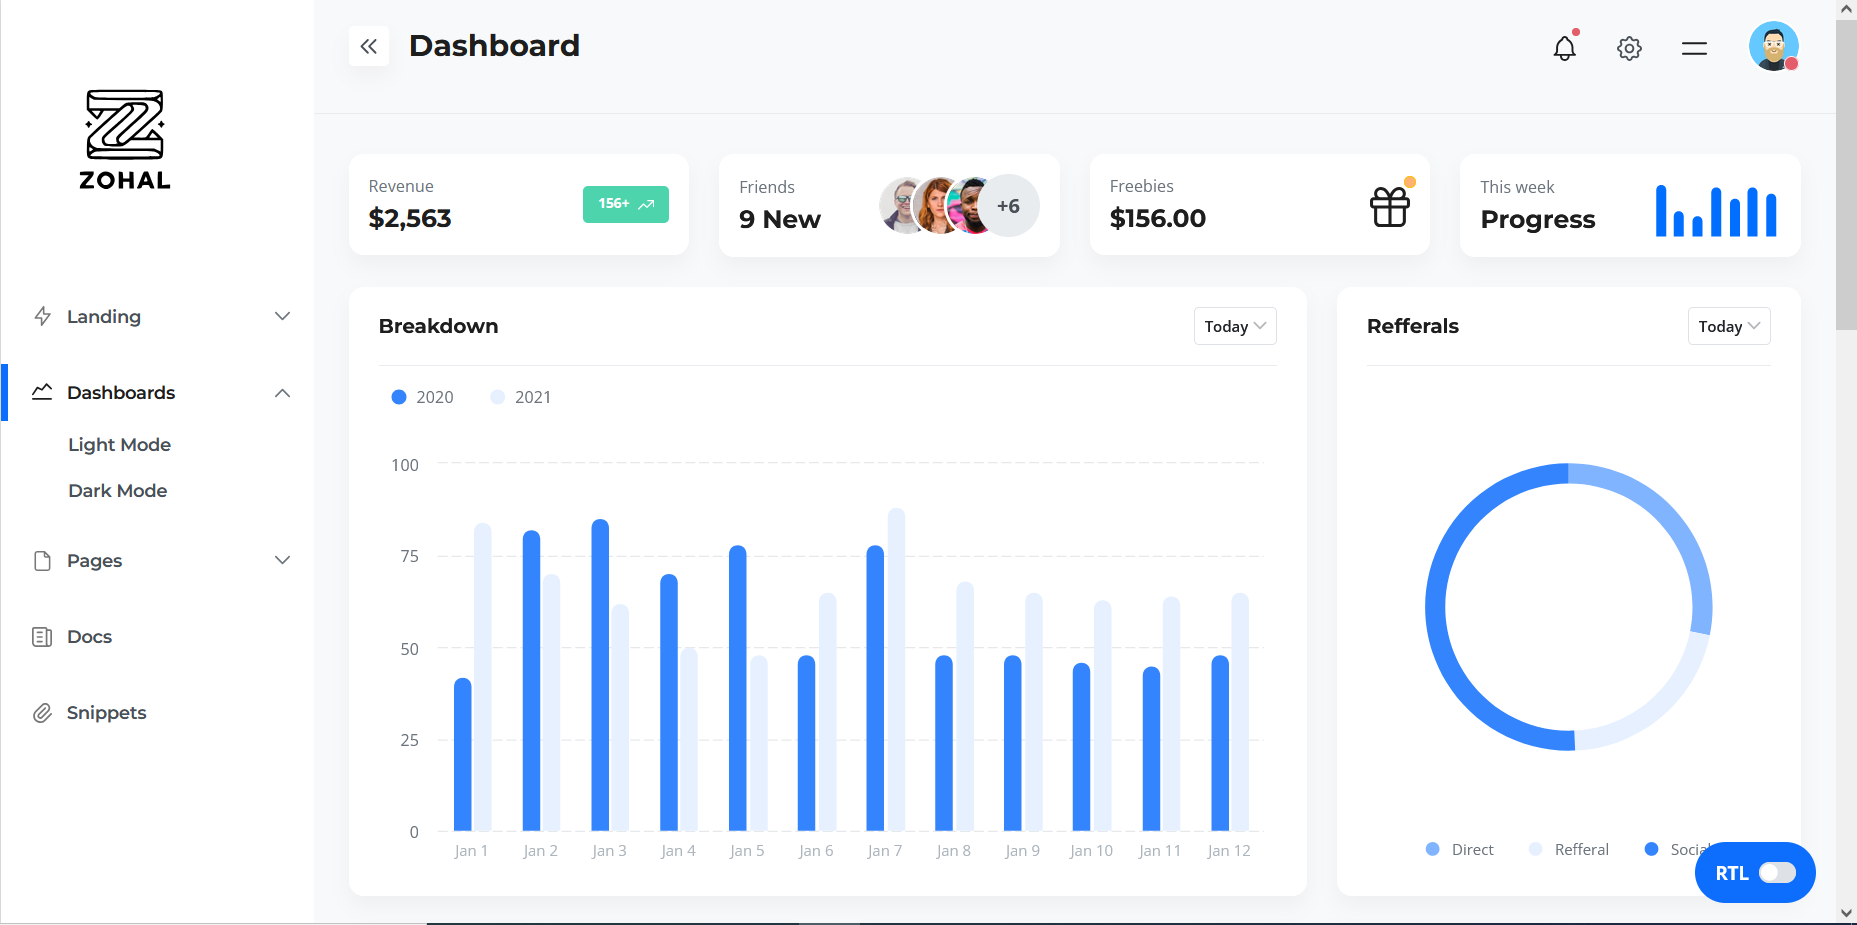Select Dark Mode under Dashboards
Image resolution: width=1857 pixels, height=925 pixels.
(117, 491)
